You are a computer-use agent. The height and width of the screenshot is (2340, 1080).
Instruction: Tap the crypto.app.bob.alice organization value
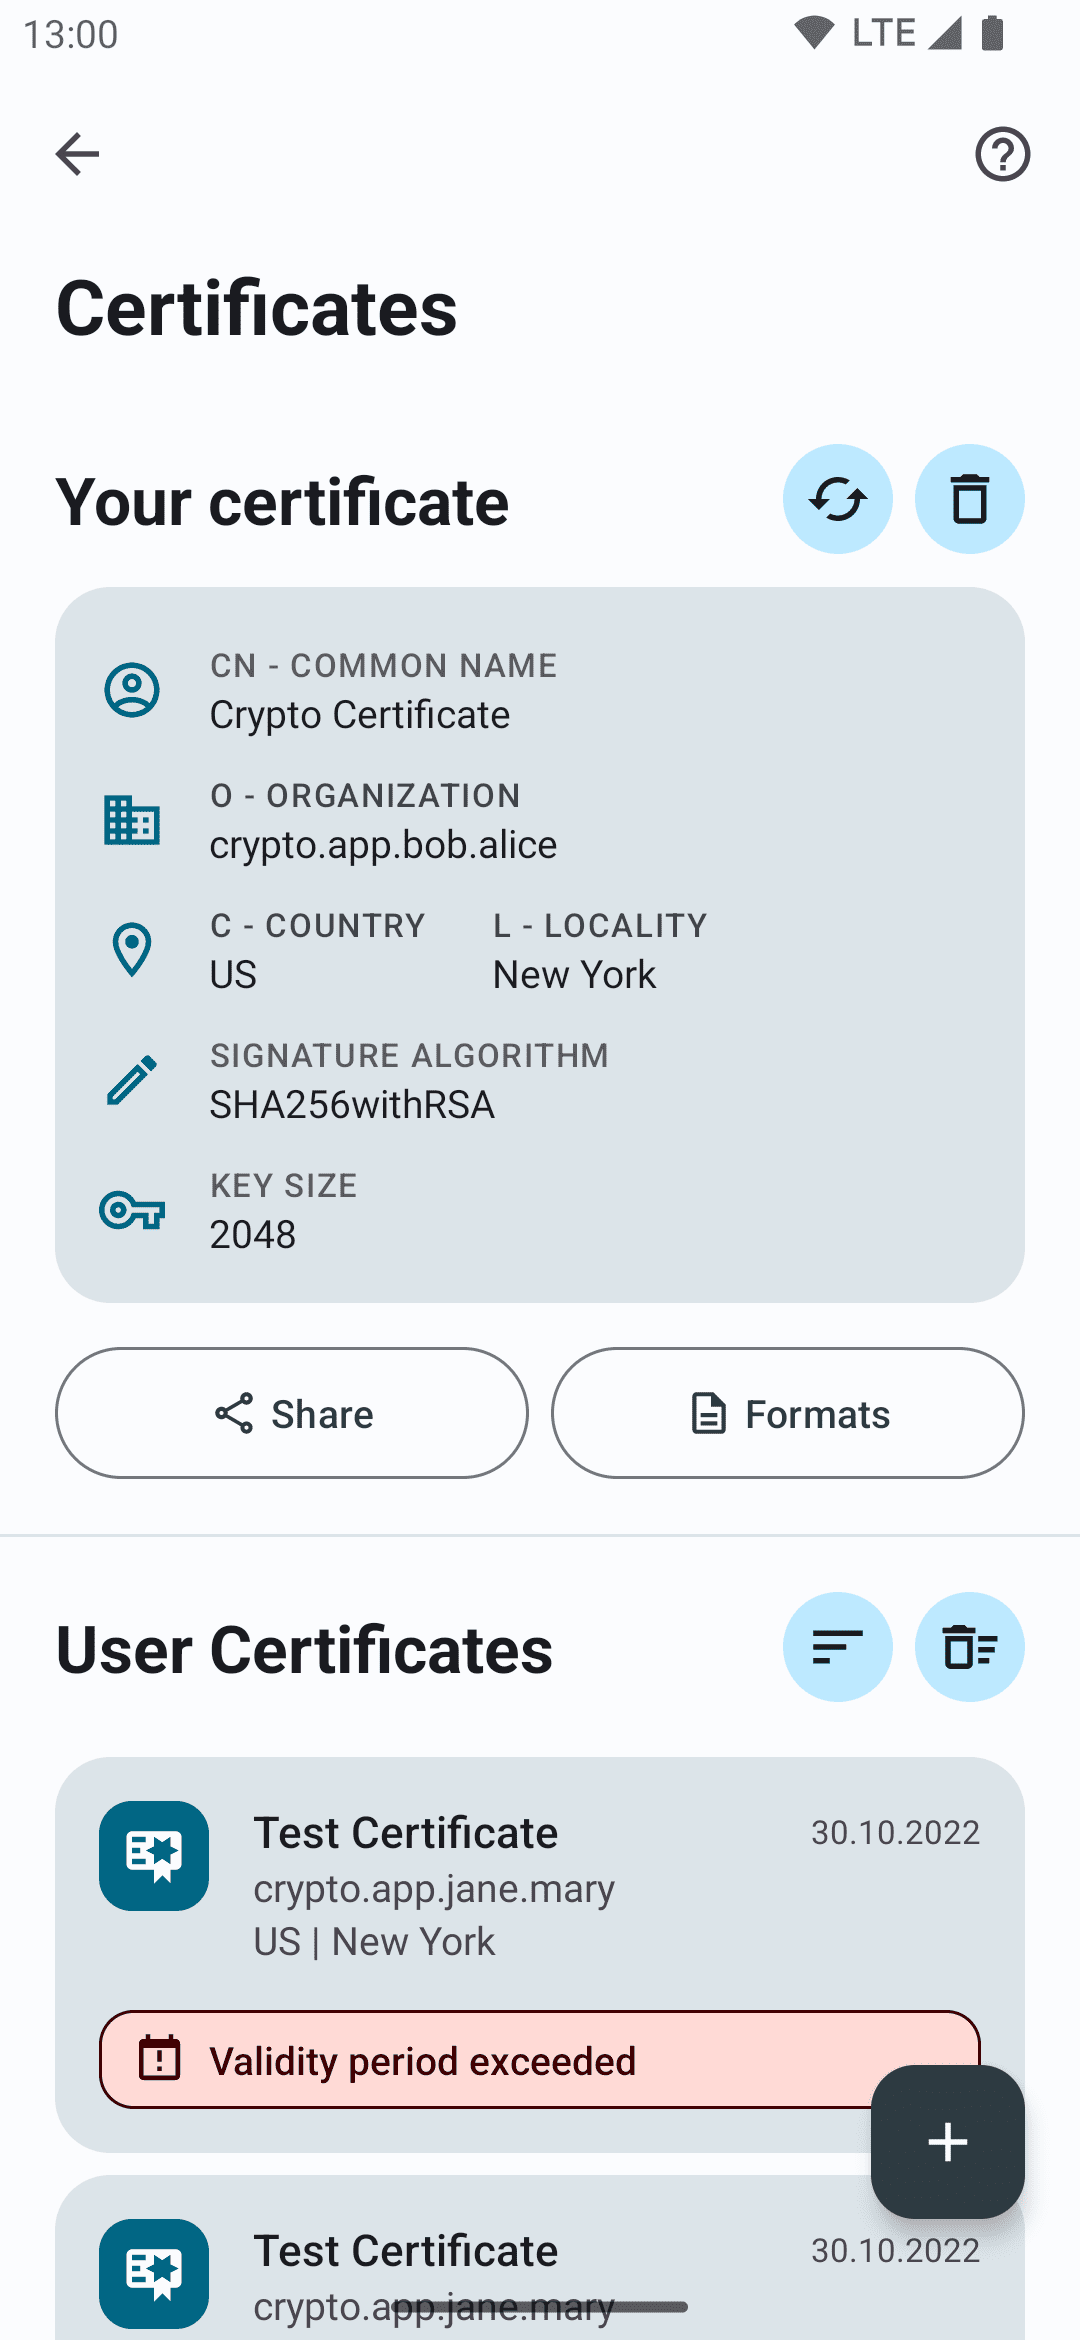(x=383, y=845)
